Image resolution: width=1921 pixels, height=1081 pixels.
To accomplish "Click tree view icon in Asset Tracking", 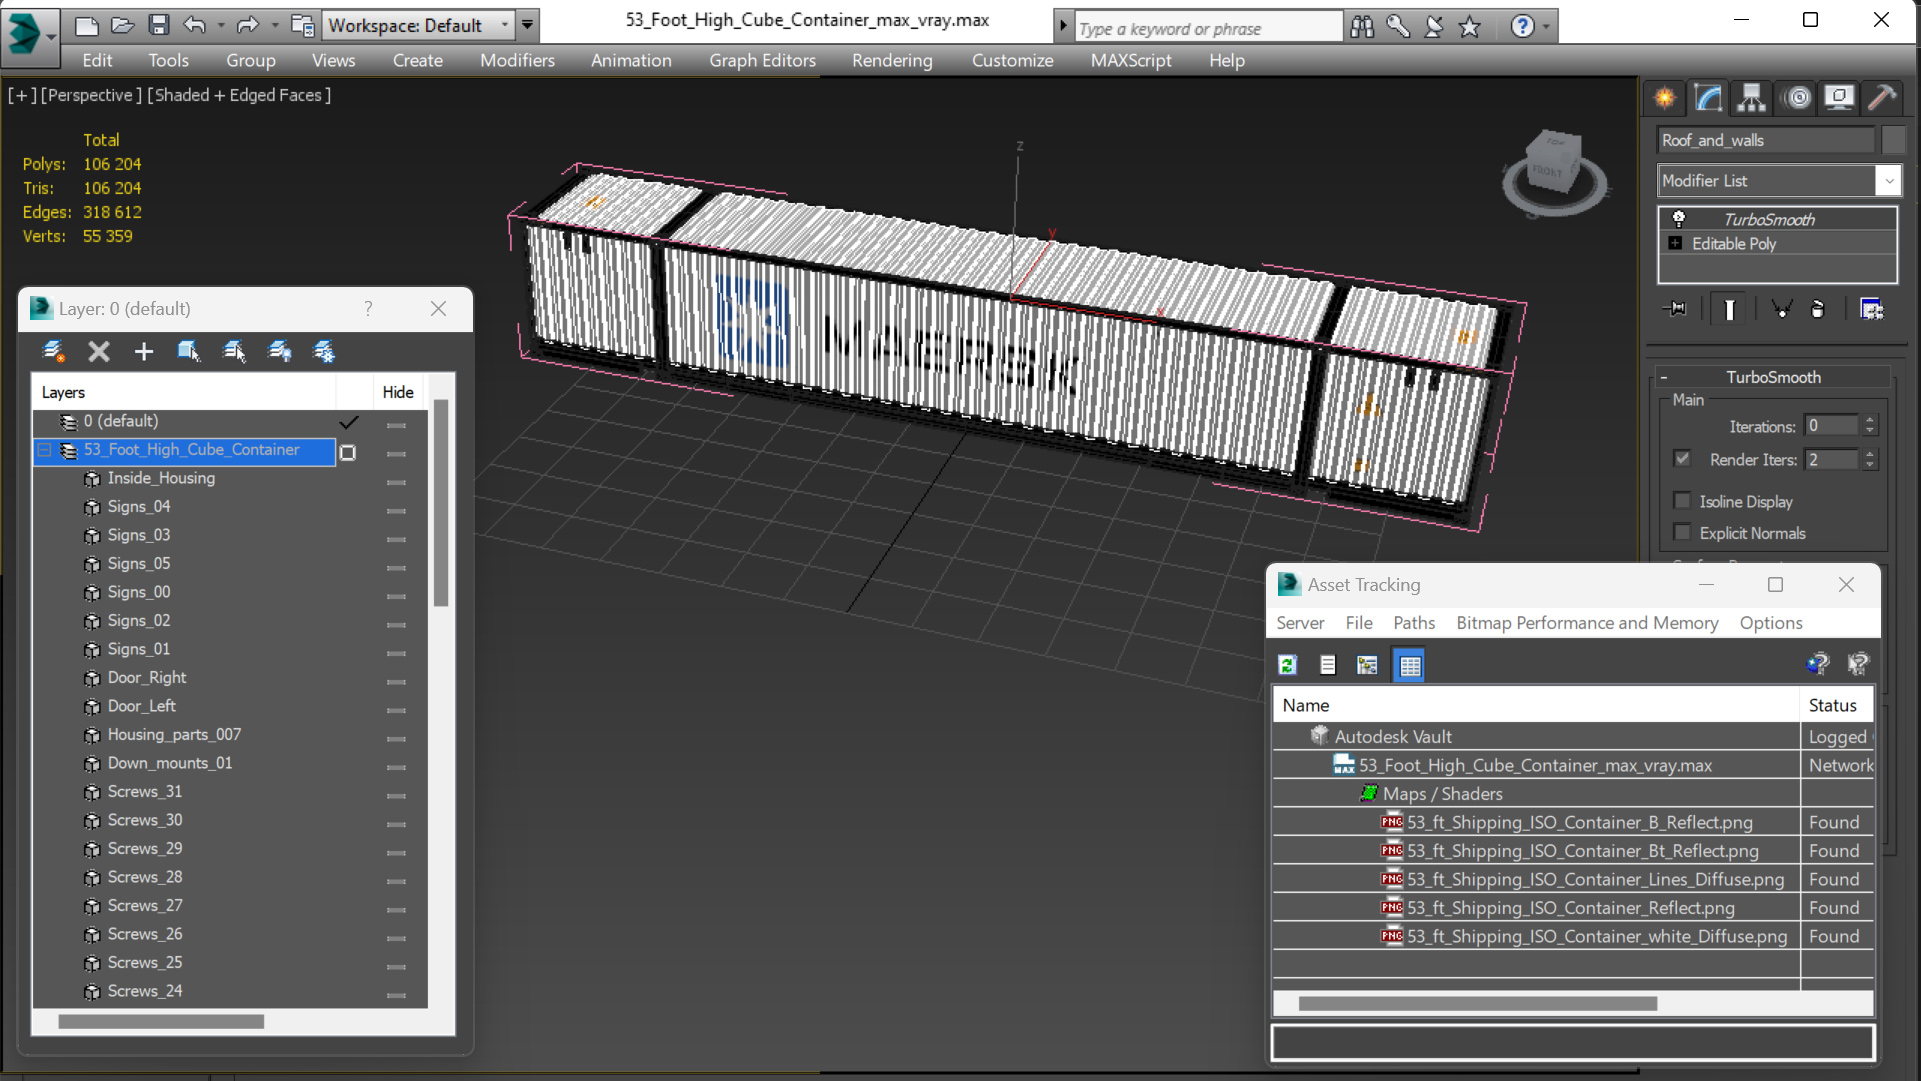I will coord(1367,665).
